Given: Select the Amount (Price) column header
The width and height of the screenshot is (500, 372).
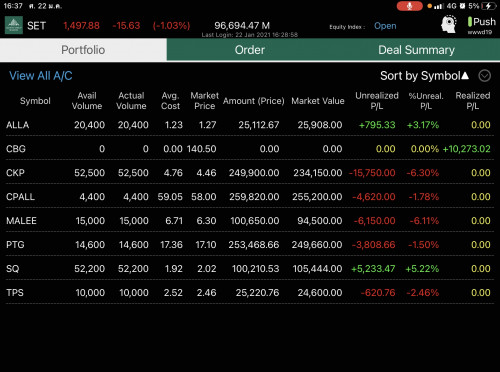Looking at the screenshot, I should coord(254,101).
